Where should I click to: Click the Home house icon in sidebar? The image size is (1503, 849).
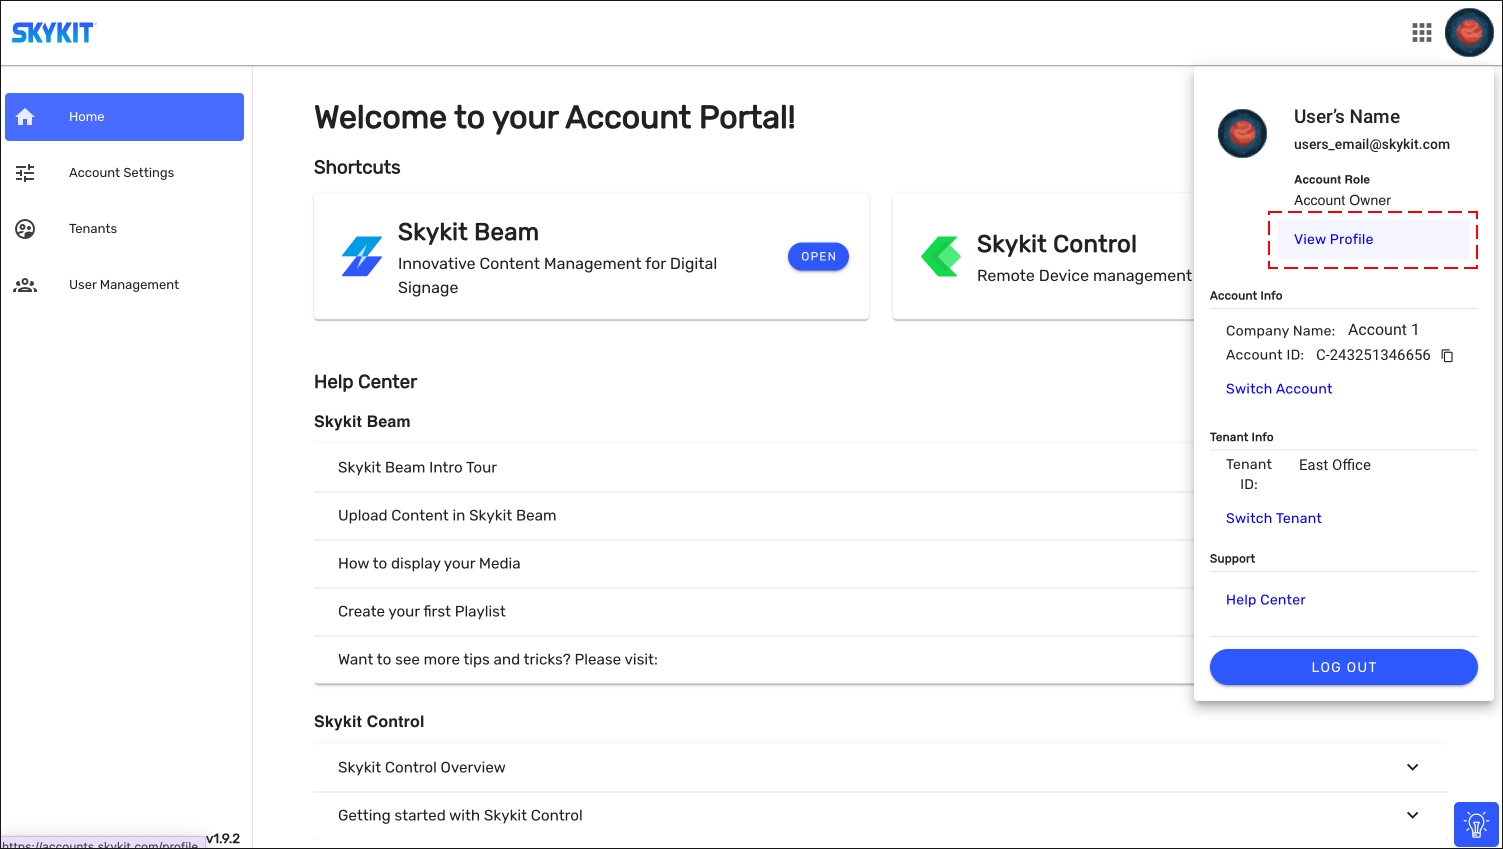[x=25, y=117]
